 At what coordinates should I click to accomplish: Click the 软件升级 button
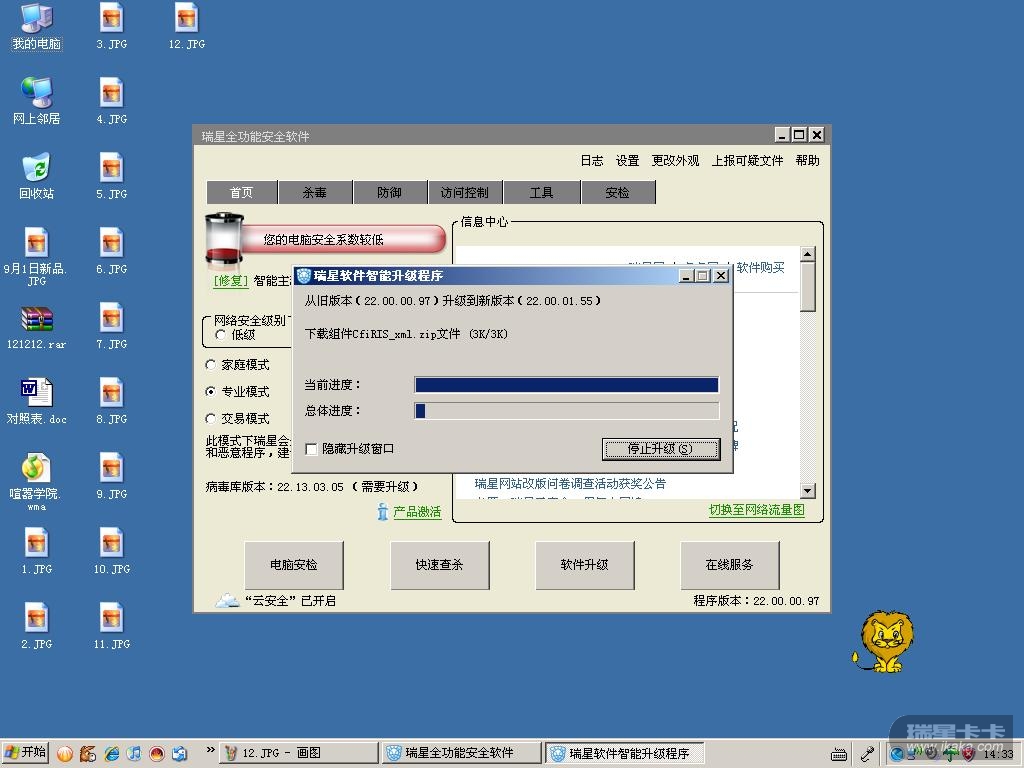tap(584, 565)
